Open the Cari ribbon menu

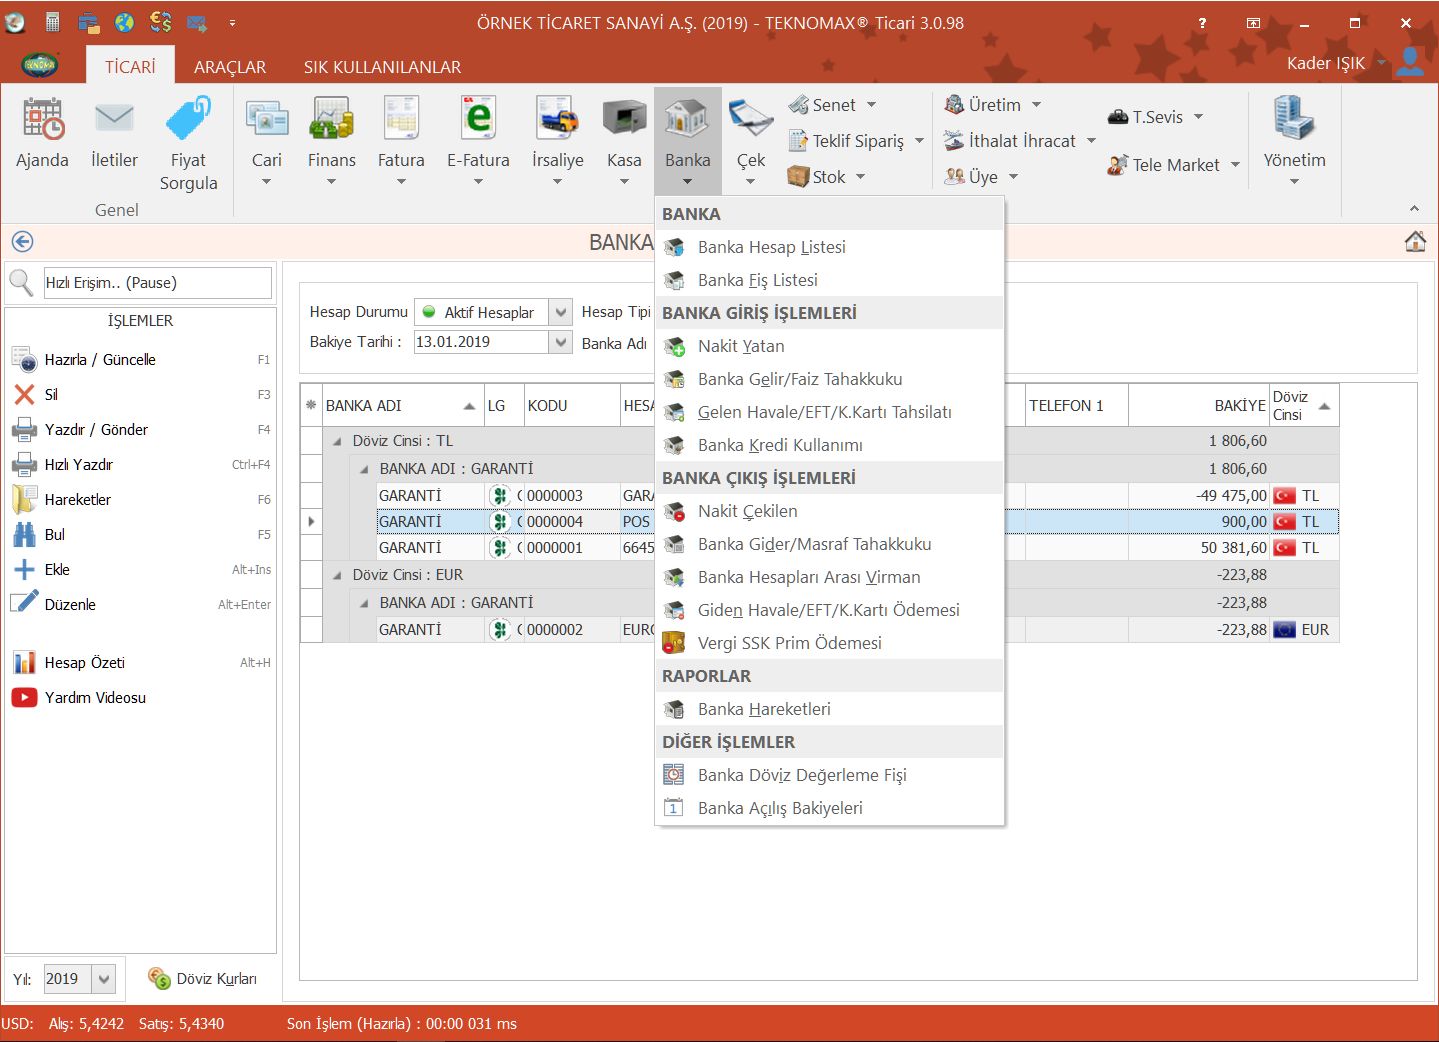pos(266,141)
